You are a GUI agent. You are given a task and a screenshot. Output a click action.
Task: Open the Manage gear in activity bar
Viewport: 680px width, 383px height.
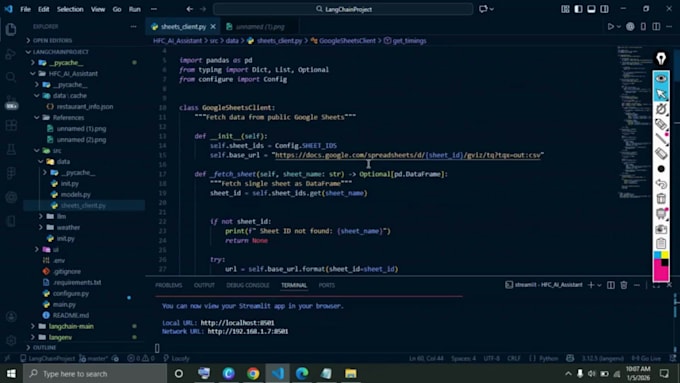[12, 340]
